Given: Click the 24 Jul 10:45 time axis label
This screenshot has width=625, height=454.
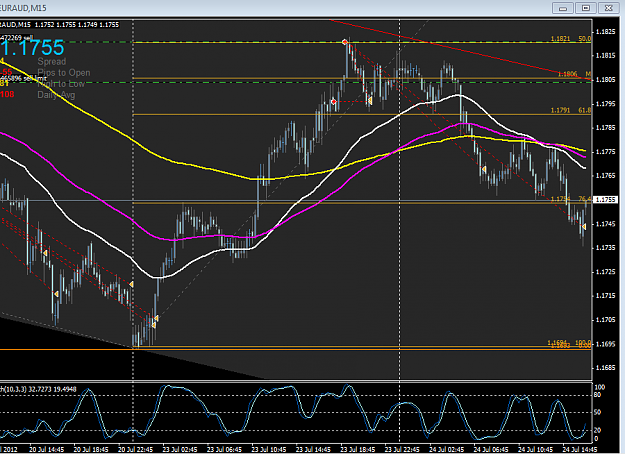Looking at the screenshot, I should pyautogui.click(x=535, y=449).
